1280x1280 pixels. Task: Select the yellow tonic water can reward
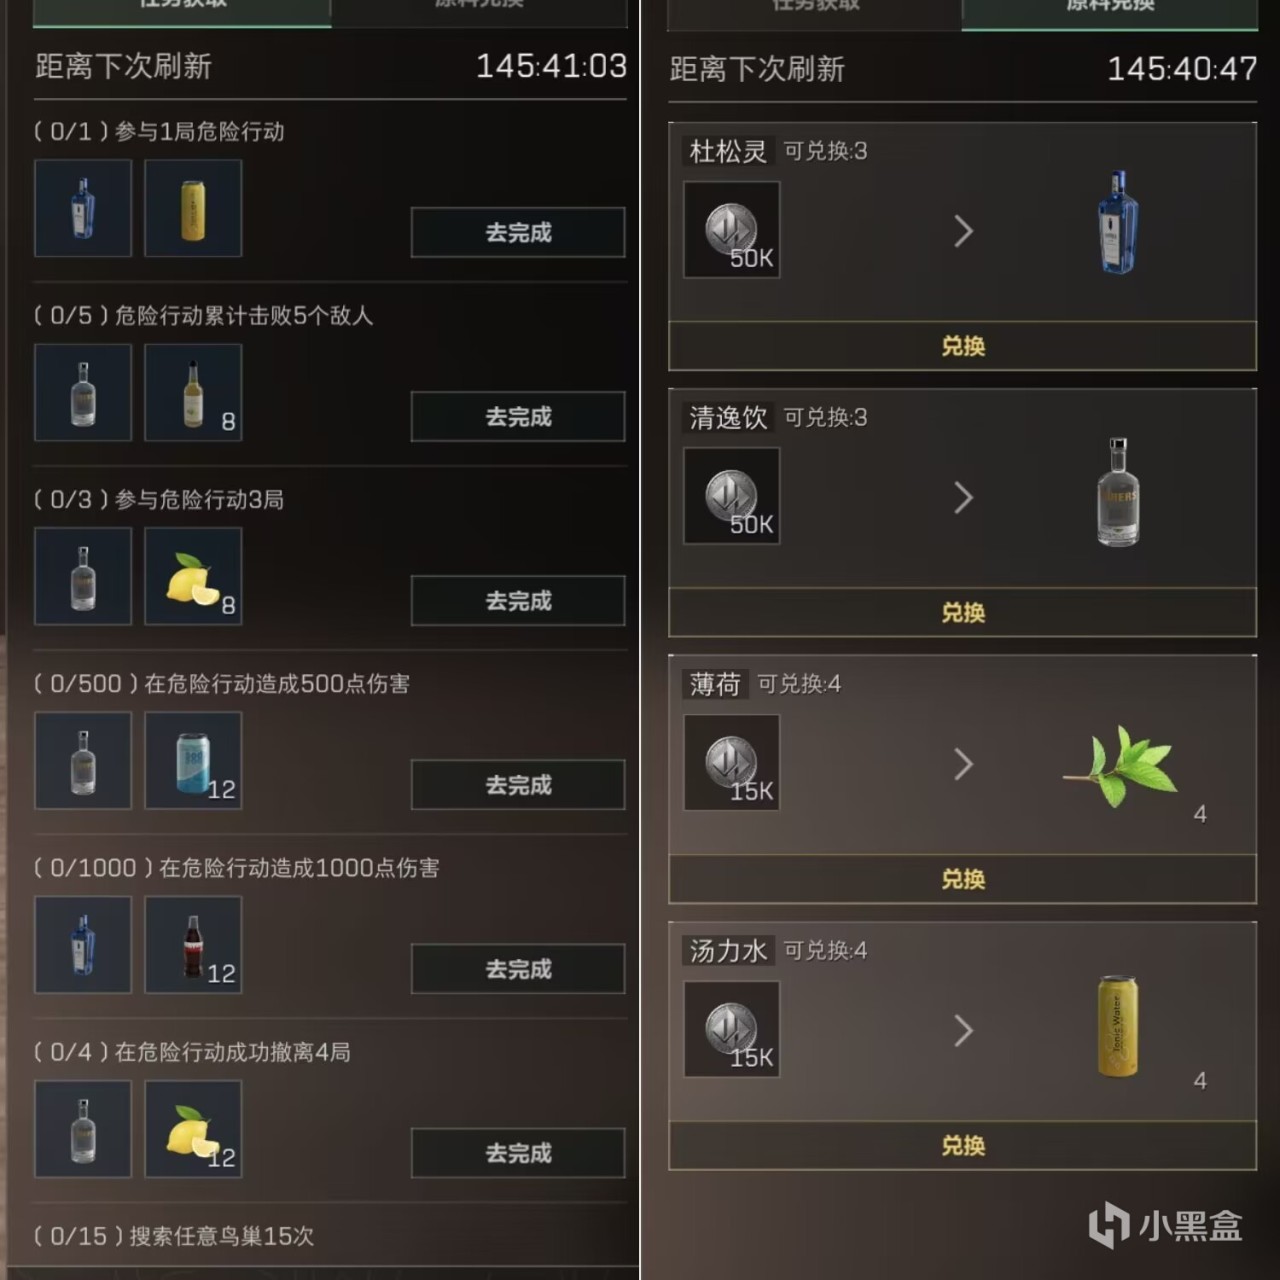193,208
